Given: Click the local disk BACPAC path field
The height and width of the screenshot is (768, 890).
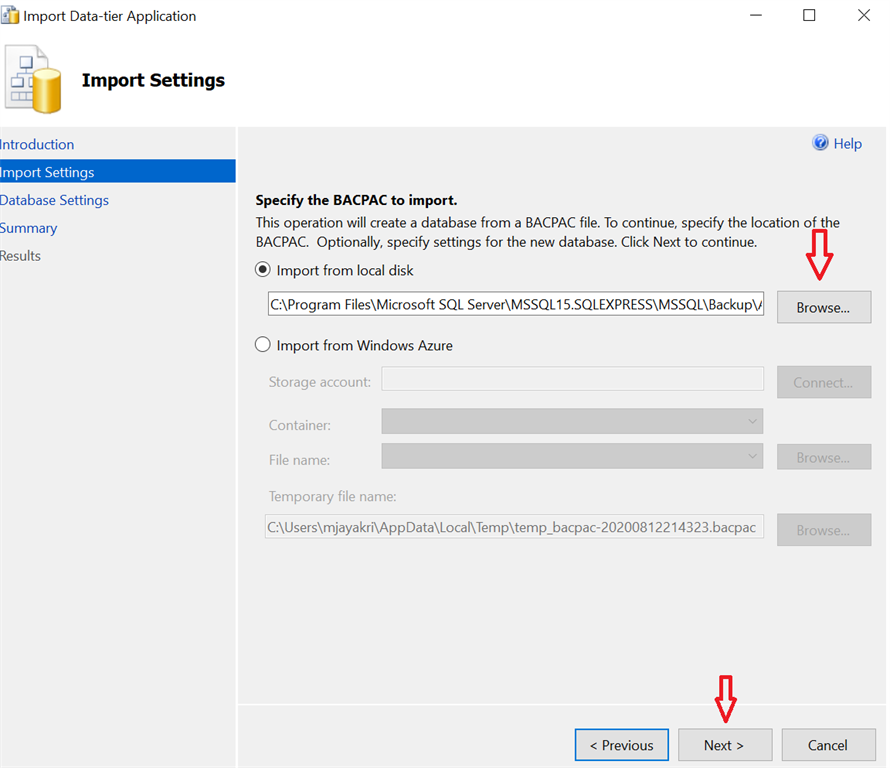Looking at the screenshot, I should pyautogui.click(x=516, y=304).
